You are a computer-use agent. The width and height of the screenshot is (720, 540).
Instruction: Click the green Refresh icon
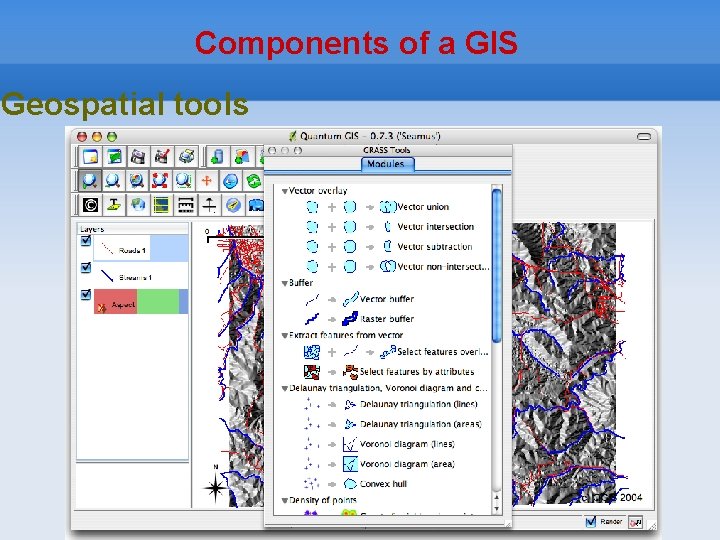[x=253, y=181]
